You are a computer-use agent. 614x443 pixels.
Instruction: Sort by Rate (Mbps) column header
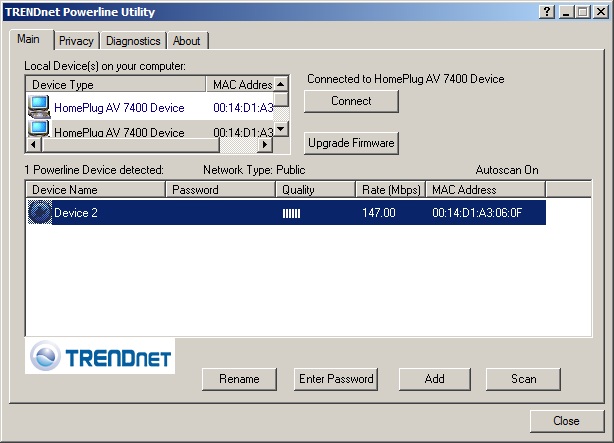(390, 190)
